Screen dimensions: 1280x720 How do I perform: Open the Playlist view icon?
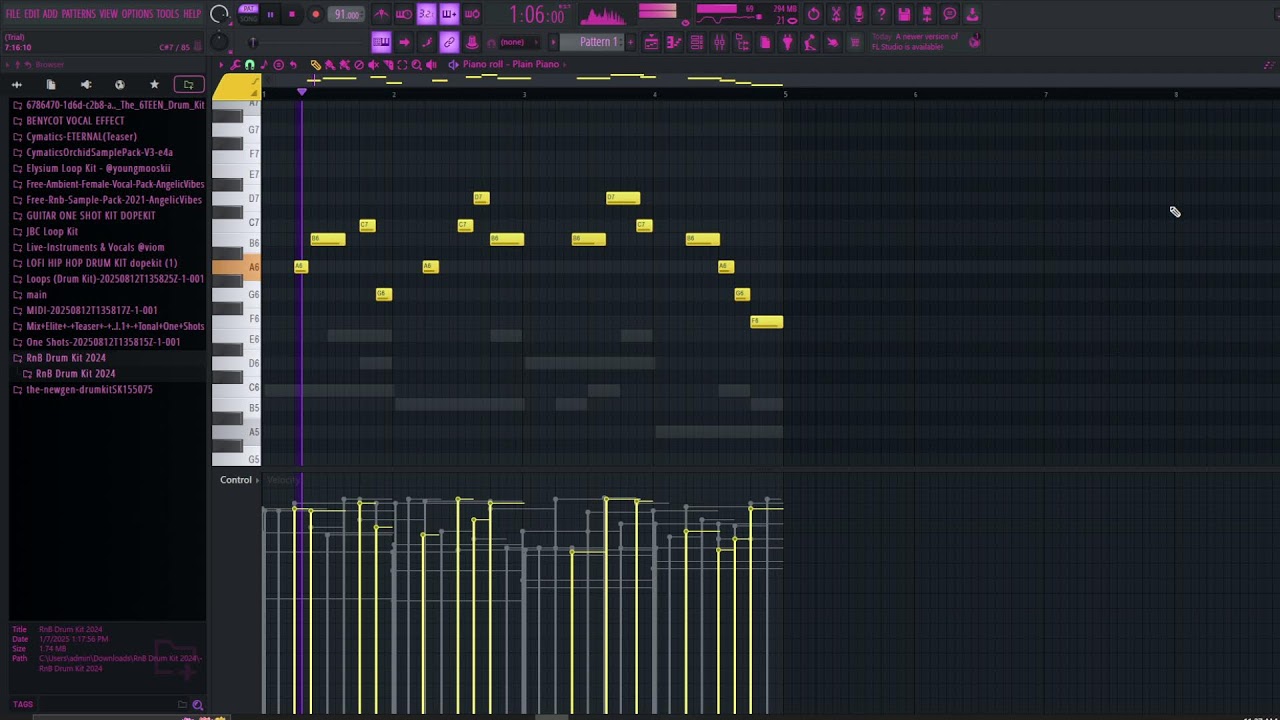point(651,42)
